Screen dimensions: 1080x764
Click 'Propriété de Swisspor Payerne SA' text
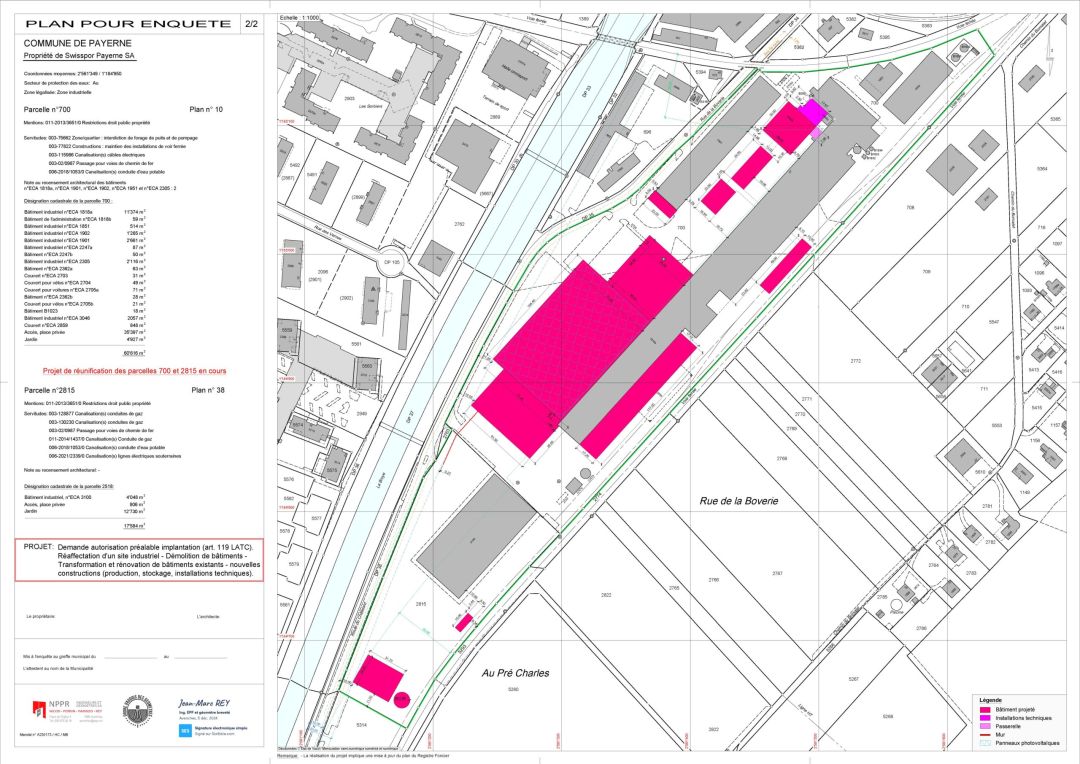80,56
